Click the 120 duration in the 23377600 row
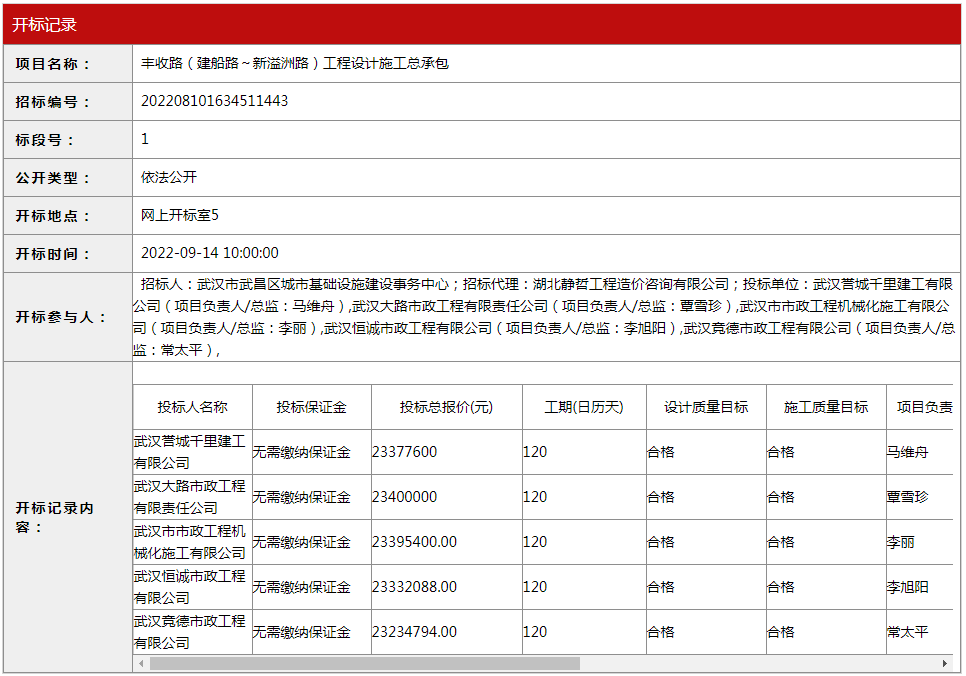 [535, 452]
